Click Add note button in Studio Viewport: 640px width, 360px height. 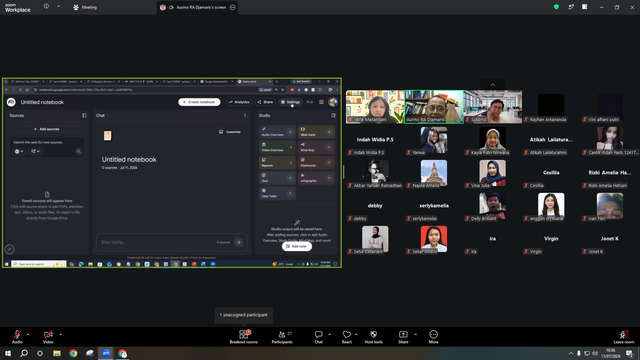297,247
